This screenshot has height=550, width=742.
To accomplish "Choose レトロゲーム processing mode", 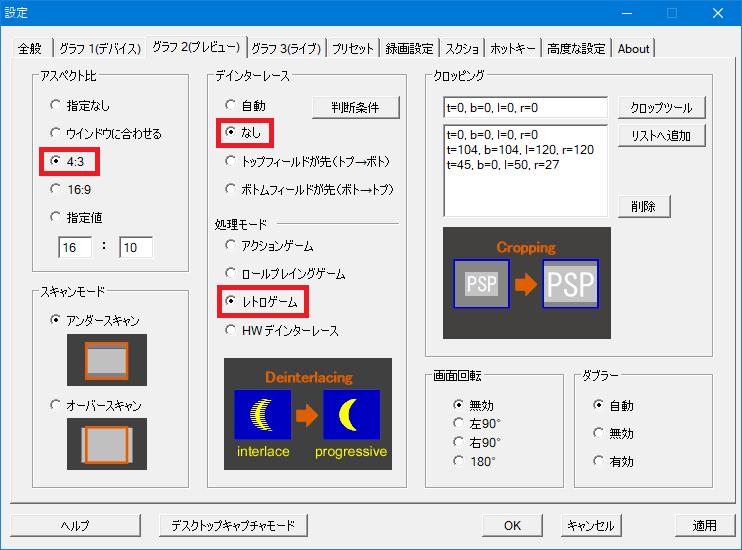I will click(261, 302).
